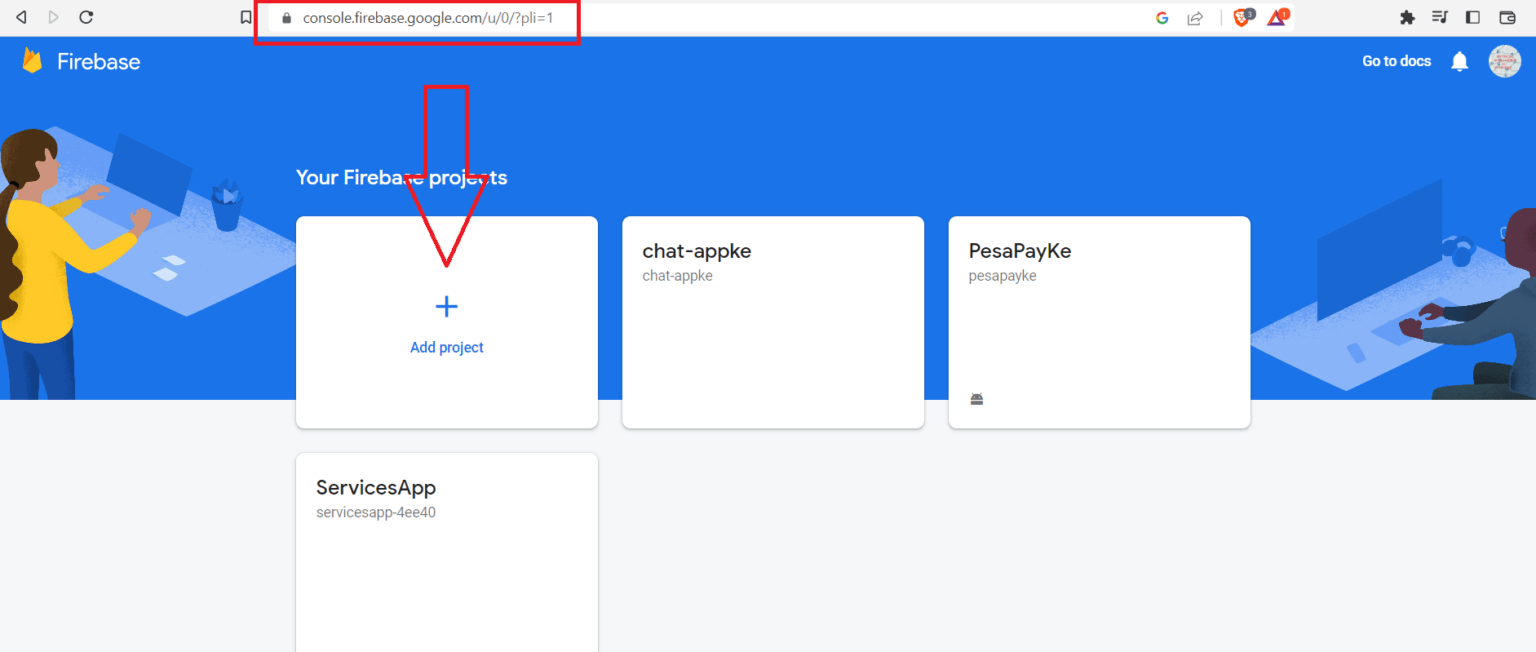The width and height of the screenshot is (1536, 652).
Task: Click the browser extensions puzzle icon
Action: (1407, 17)
